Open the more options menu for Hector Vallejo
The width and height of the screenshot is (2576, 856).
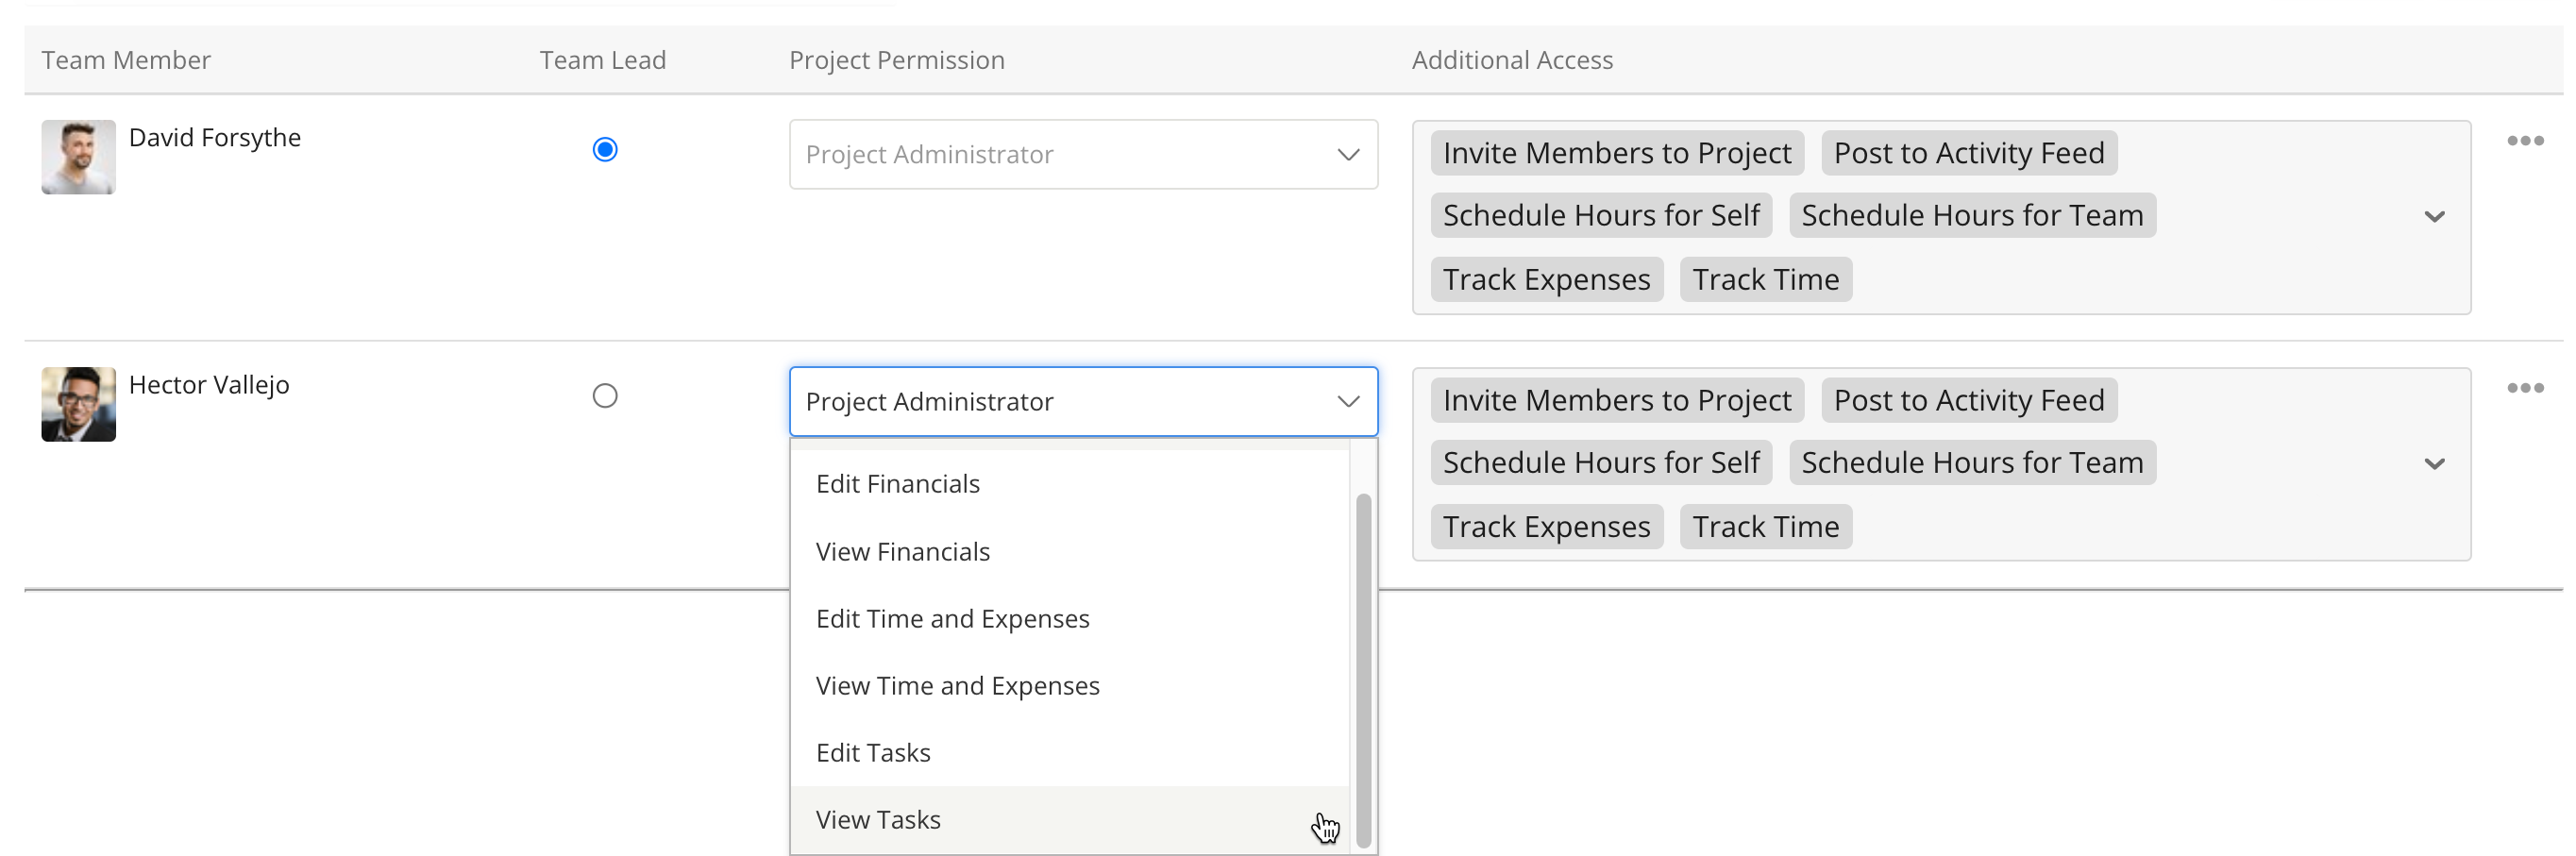click(2524, 388)
